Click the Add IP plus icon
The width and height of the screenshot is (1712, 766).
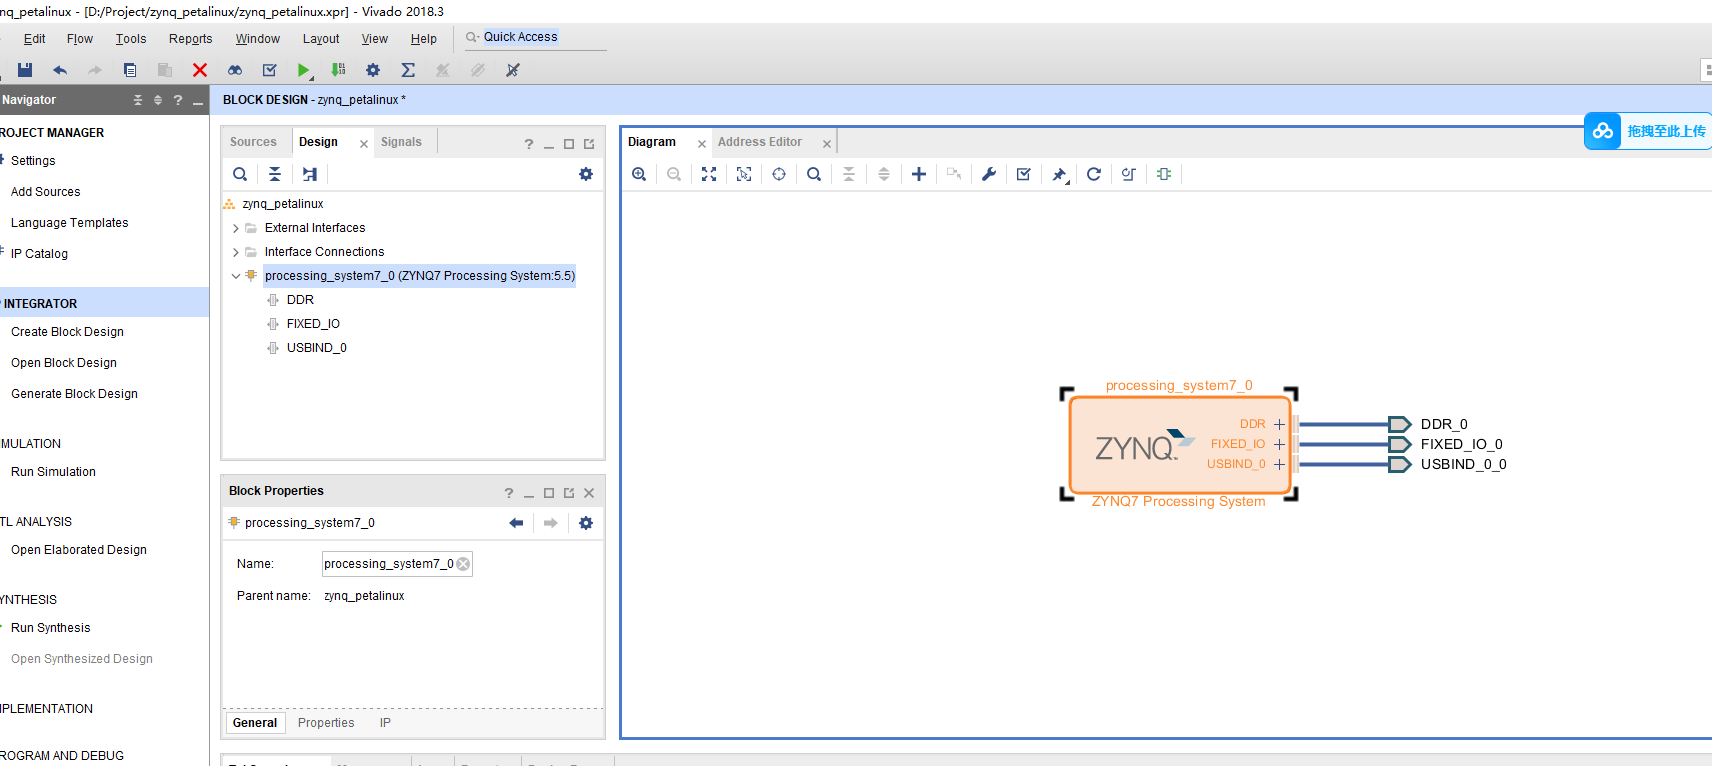(919, 174)
